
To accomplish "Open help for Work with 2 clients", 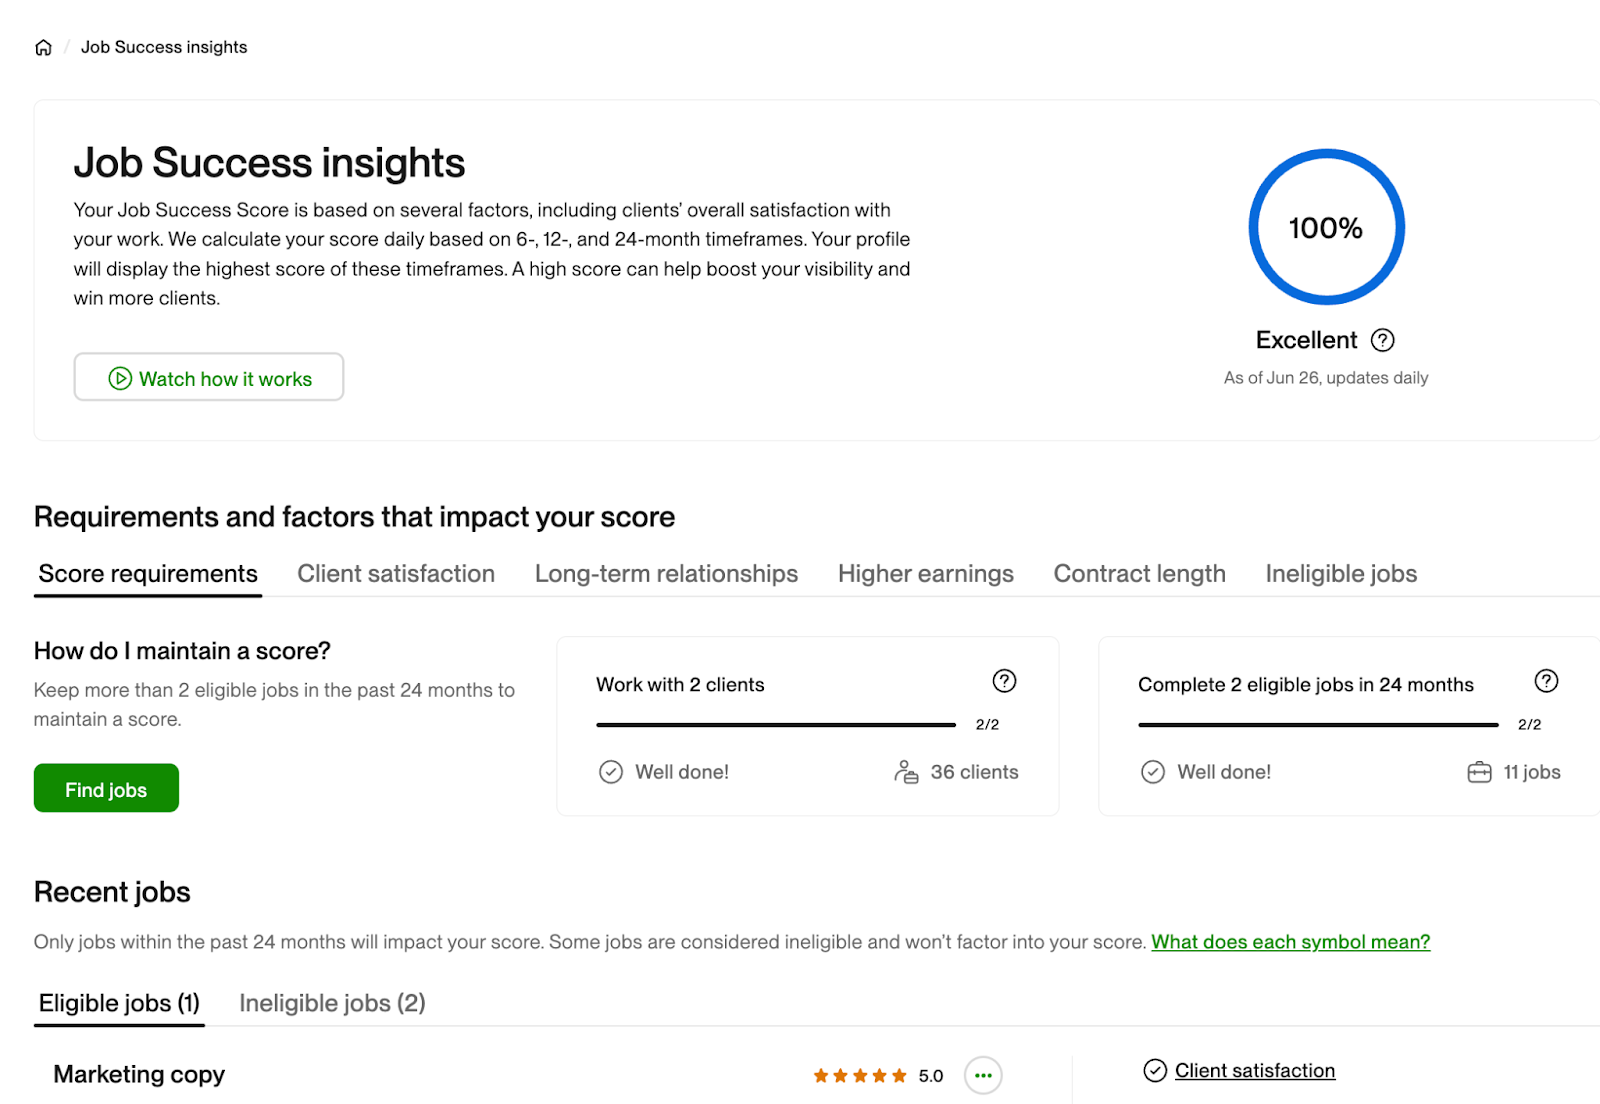I will pyautogui.click(x=1004, y=681).
